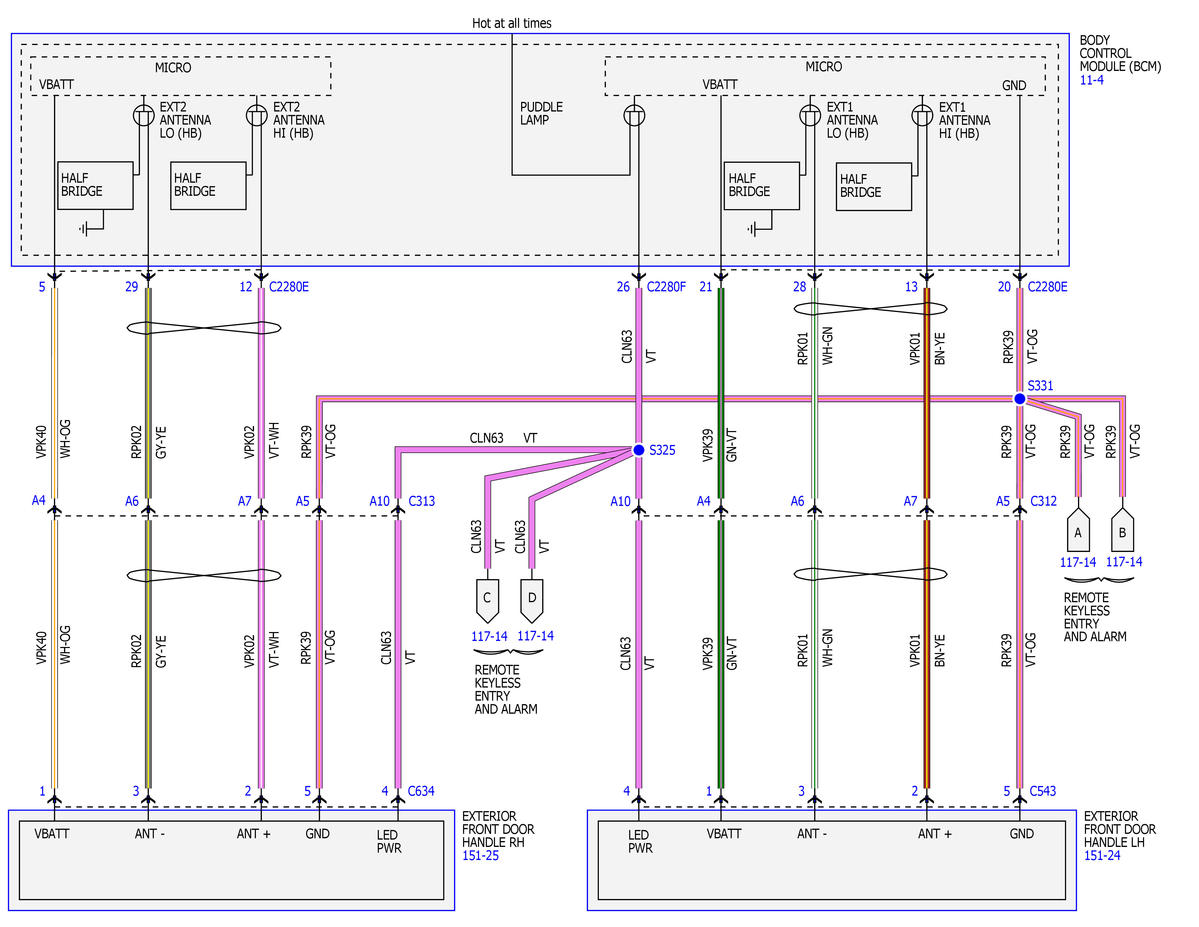
Task: Follow the 117-14 link under connector D
Action: pyautogui.click(x=535, y=636)
